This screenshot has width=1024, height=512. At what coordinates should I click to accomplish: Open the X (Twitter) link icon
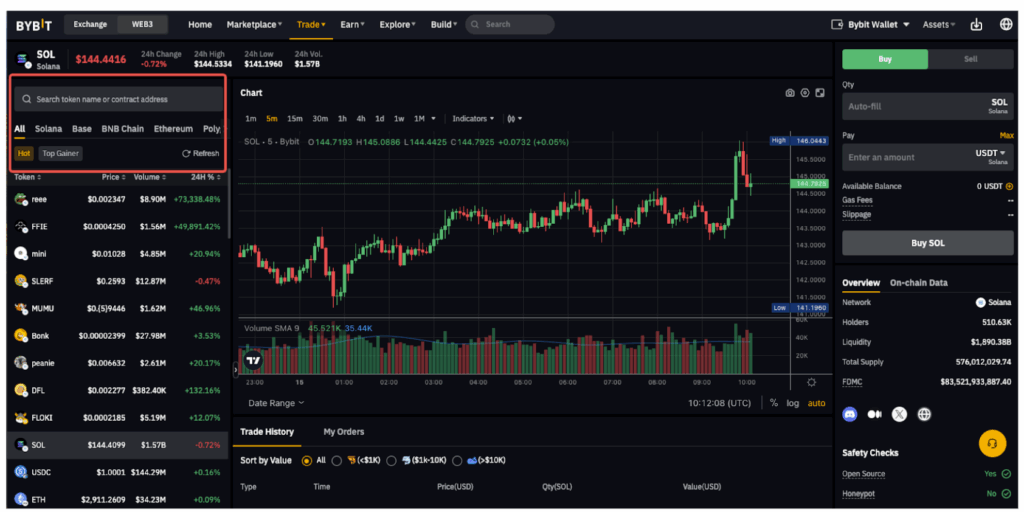tap(899, 413)
